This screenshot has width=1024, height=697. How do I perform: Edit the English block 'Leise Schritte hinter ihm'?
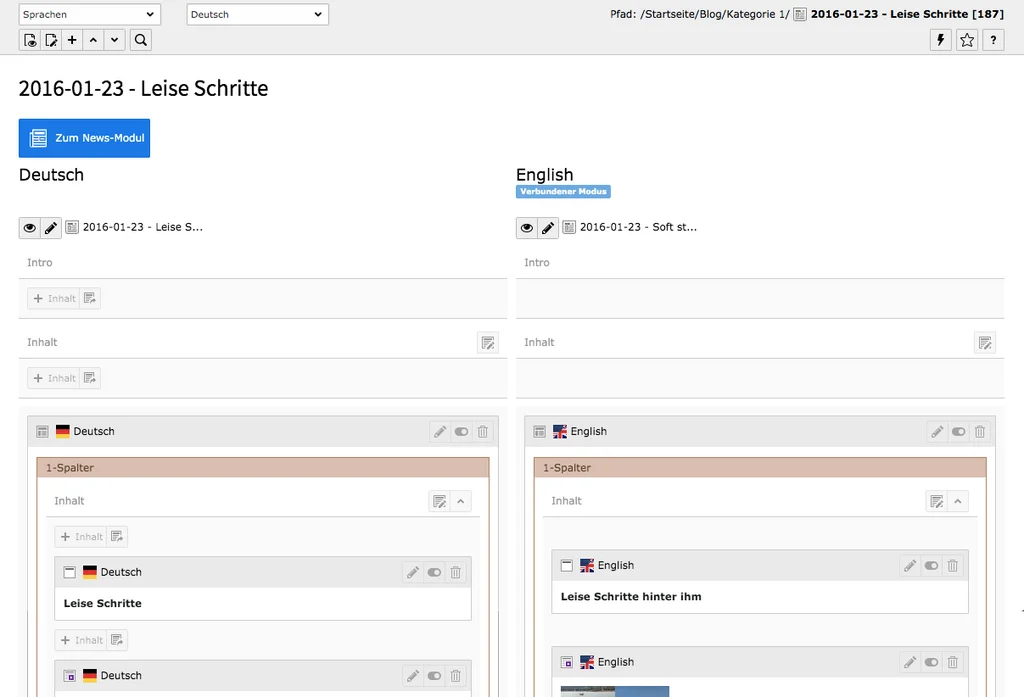click(910, 565)
